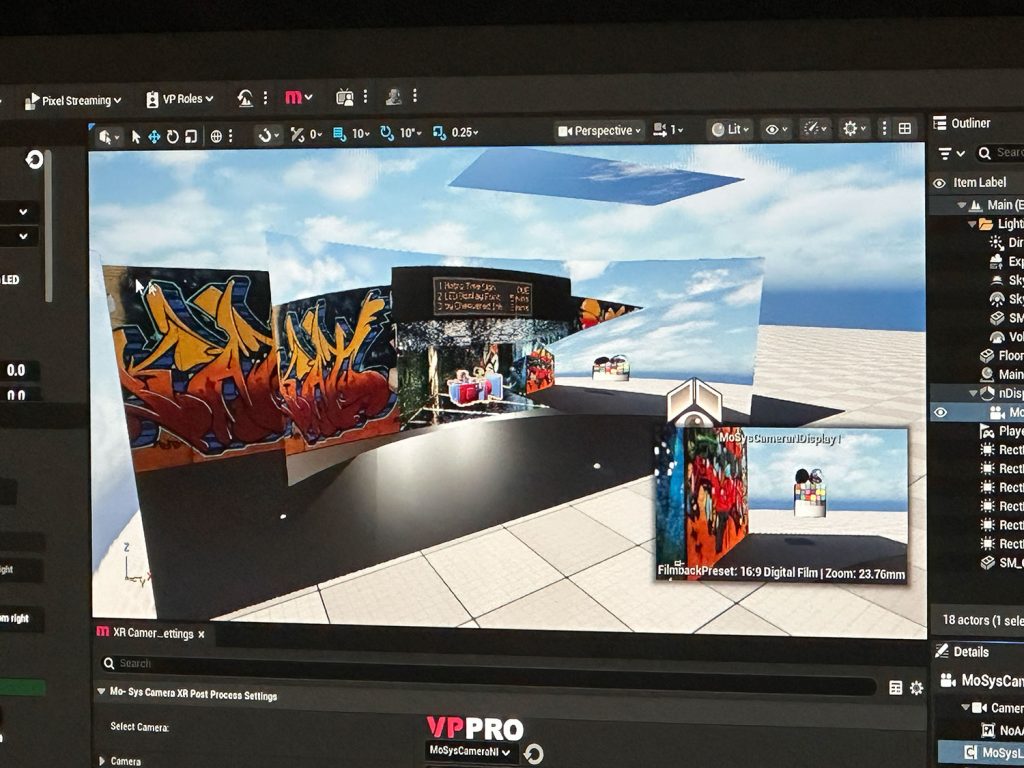Click the search field in XR settings
1024x768 pixels.
(x=480, y=663)
